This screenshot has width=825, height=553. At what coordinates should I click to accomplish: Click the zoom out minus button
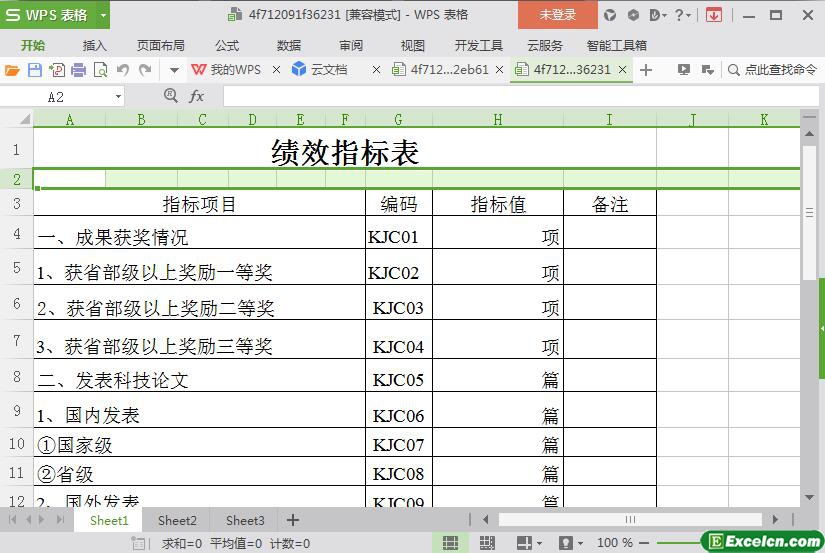(x=644, y=542)
